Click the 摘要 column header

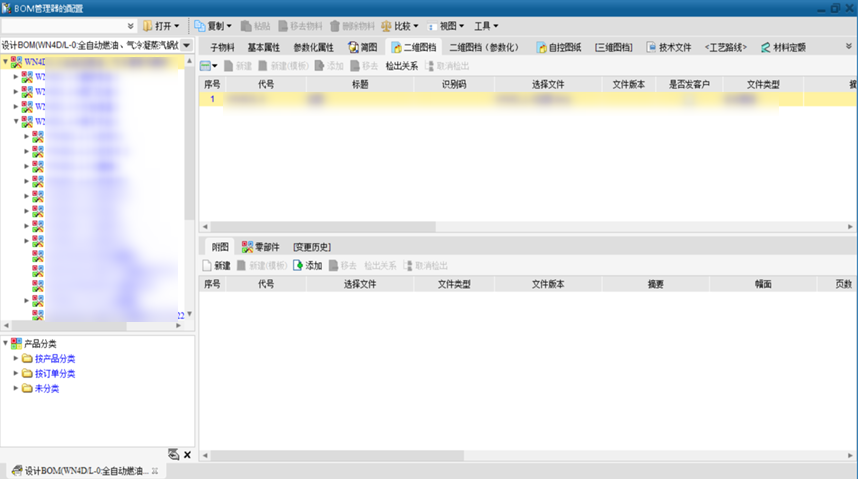pos(656,284)
